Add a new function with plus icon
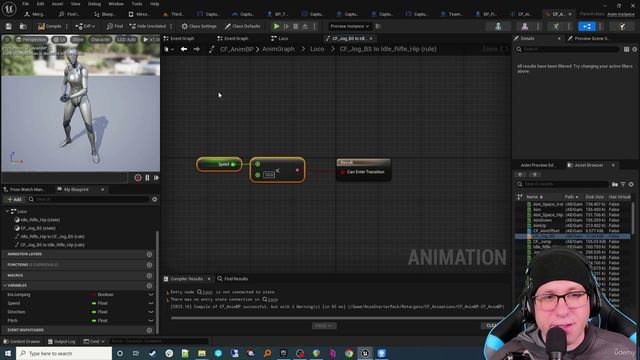Screen dimensions: 640x360 coord(149,265)
